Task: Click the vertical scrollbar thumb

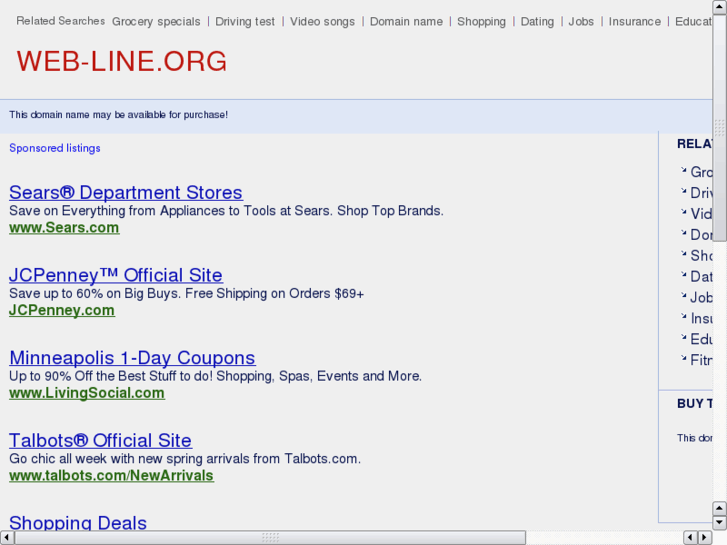Action: [x=720, y=128]
